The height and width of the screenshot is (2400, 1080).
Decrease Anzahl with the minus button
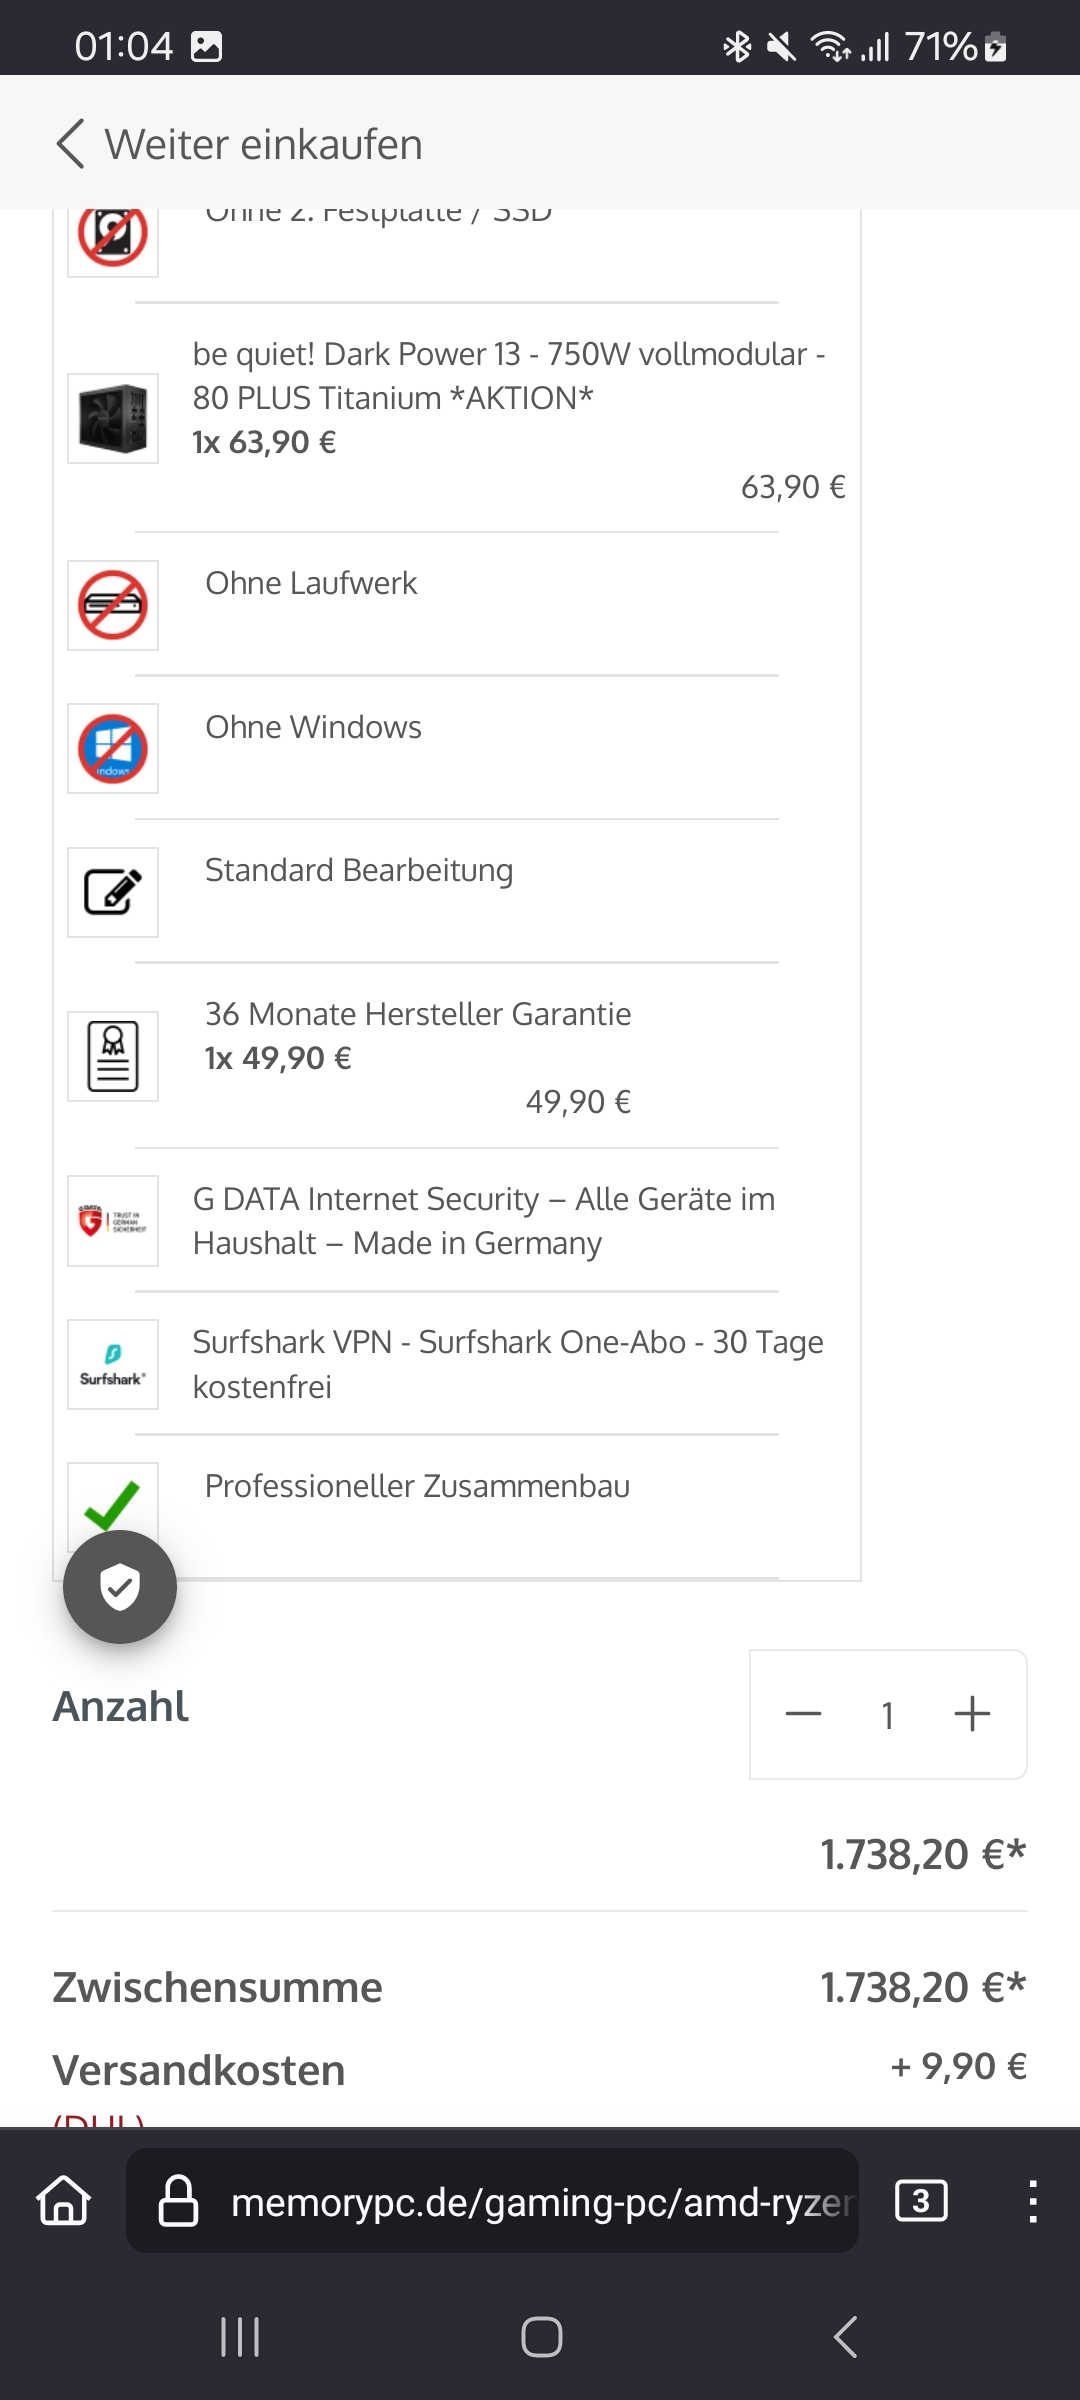point(803,1714)
